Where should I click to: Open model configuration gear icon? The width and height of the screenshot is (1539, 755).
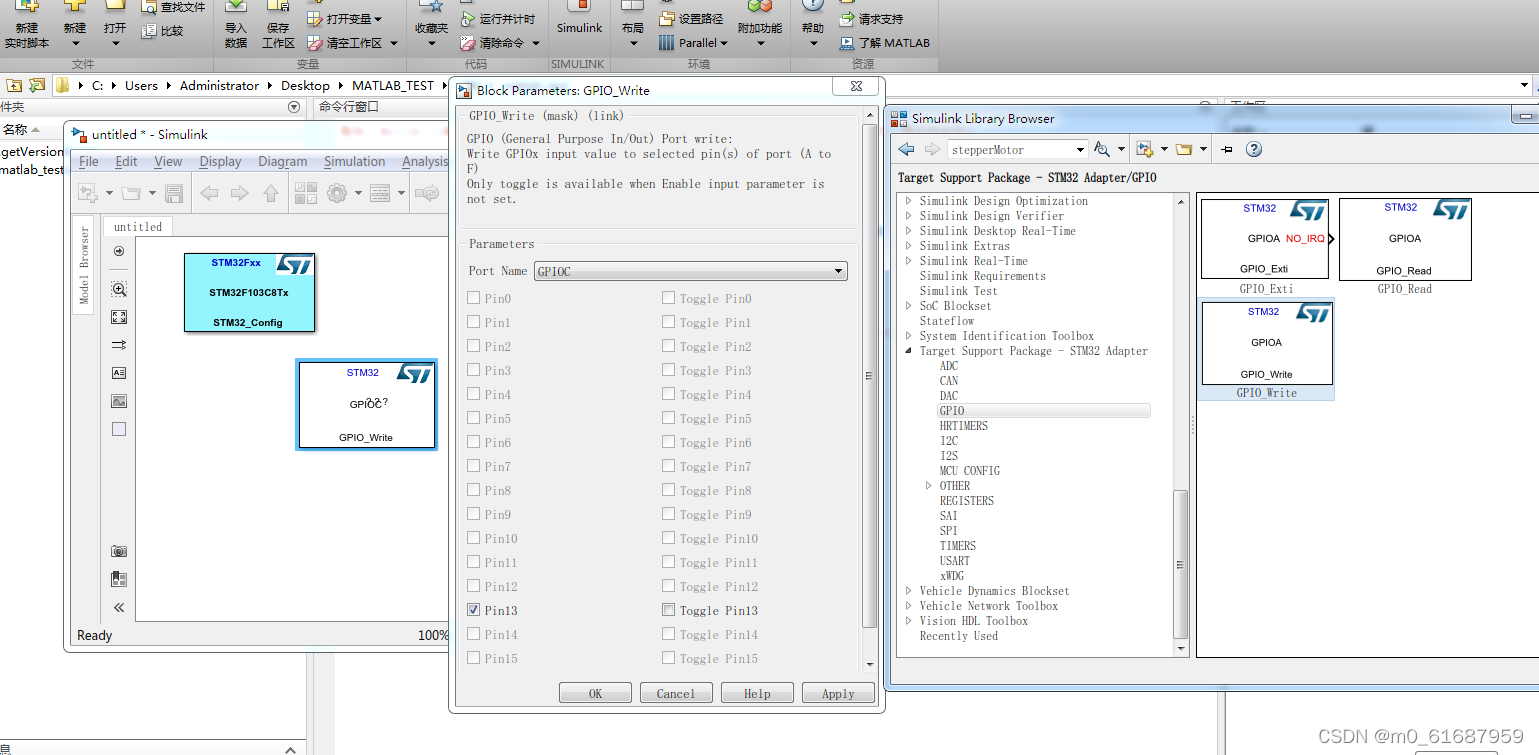click(337, 193)
